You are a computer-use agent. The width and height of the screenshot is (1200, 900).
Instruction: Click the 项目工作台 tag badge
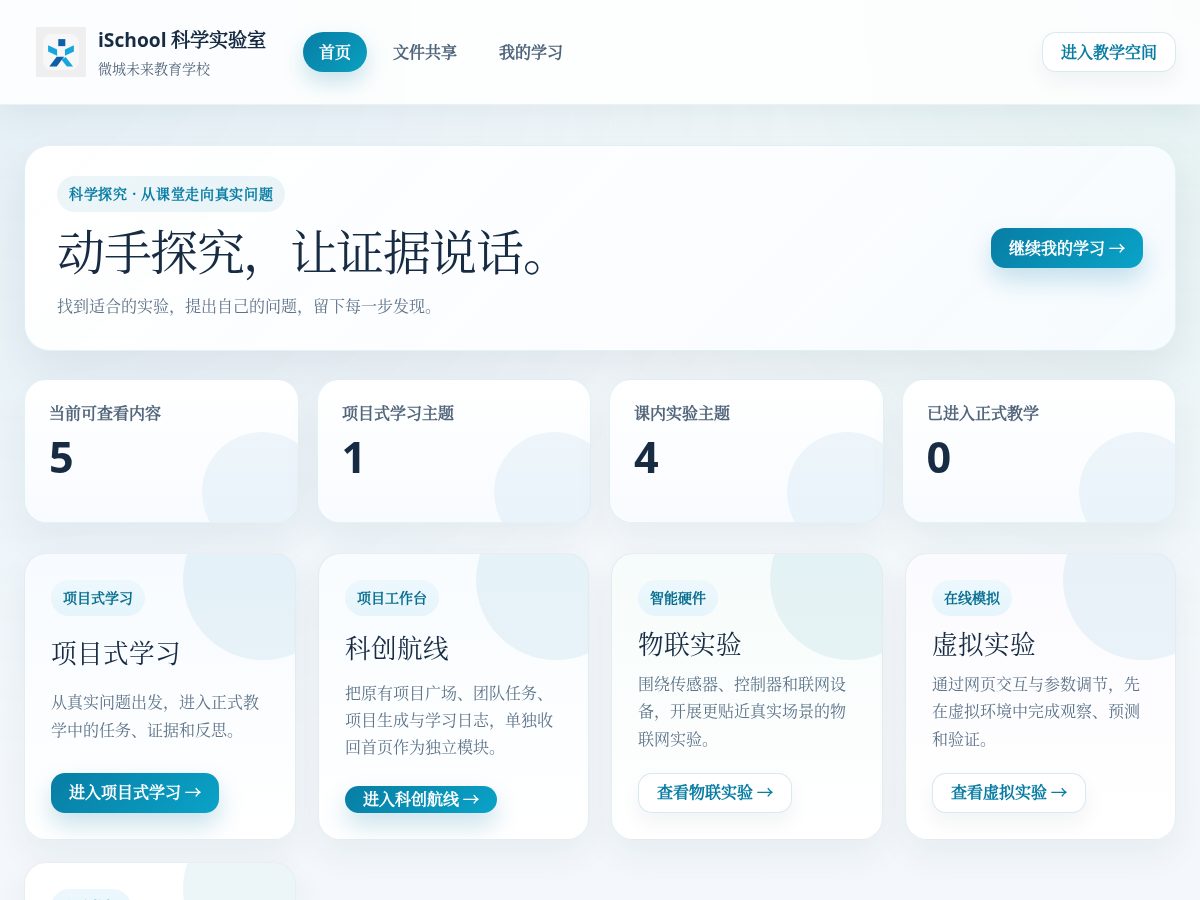tap(392, 598)
